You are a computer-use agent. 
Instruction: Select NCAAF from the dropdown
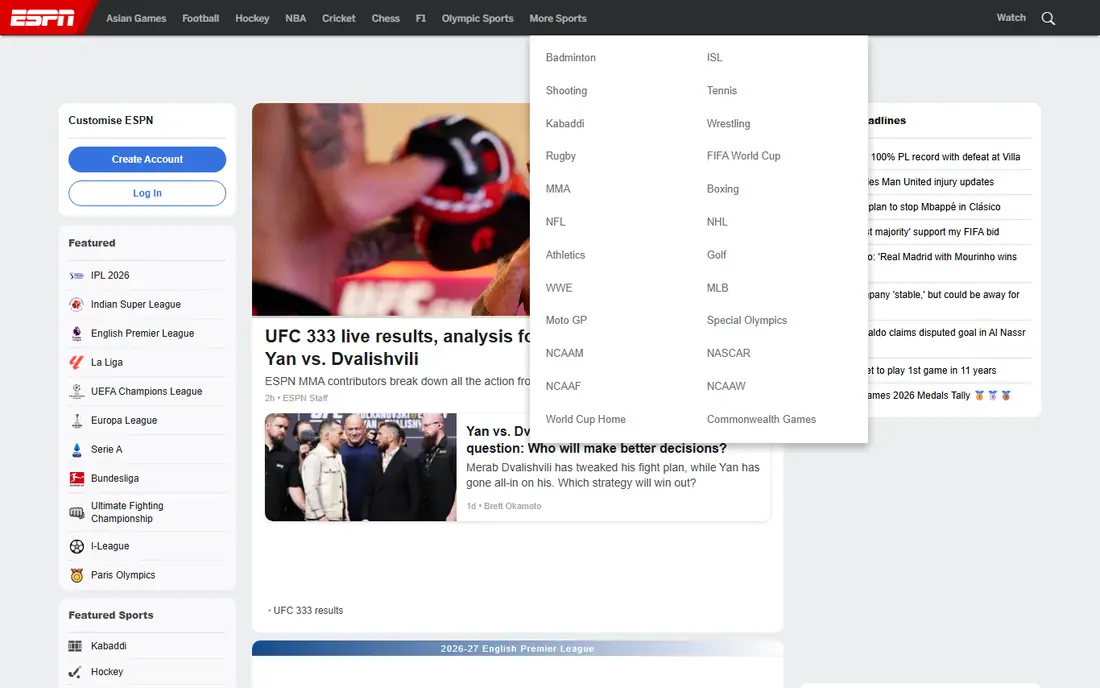point(563,386)
